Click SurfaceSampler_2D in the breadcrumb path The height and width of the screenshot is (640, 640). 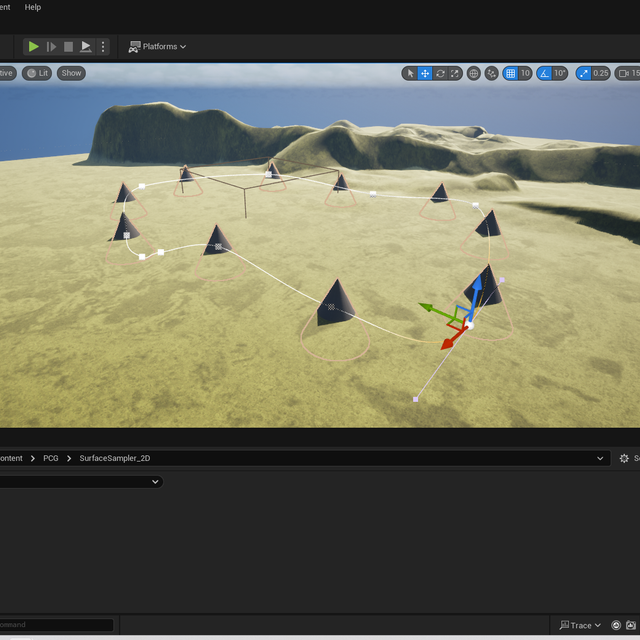[x=115, y=458]
